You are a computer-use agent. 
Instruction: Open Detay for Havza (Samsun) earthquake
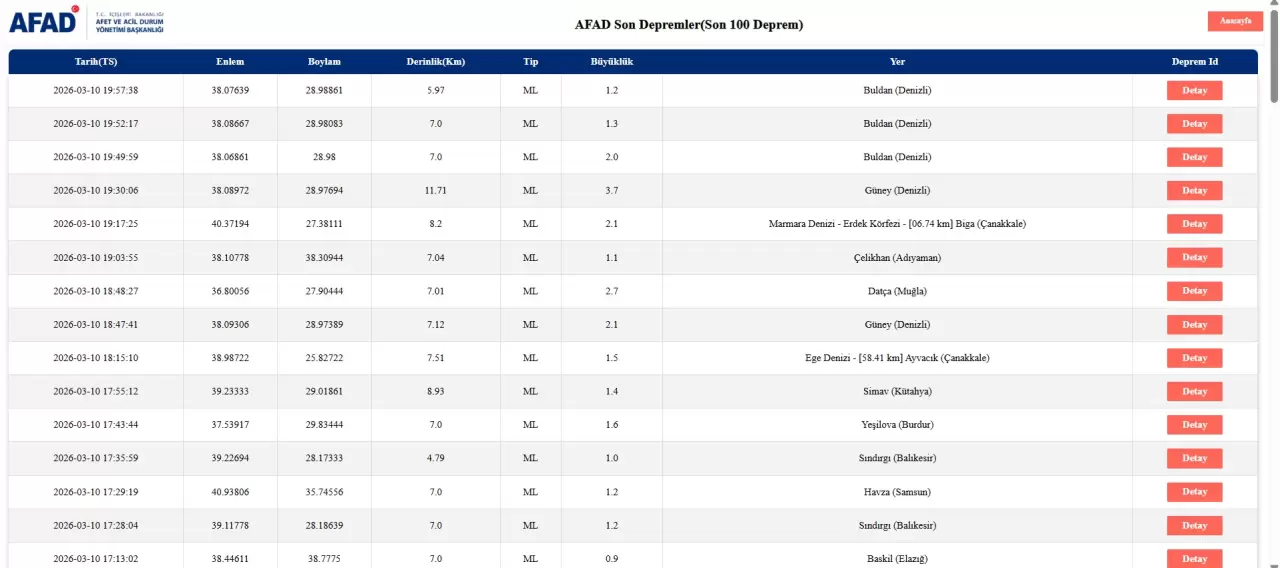coord(1194,492)
